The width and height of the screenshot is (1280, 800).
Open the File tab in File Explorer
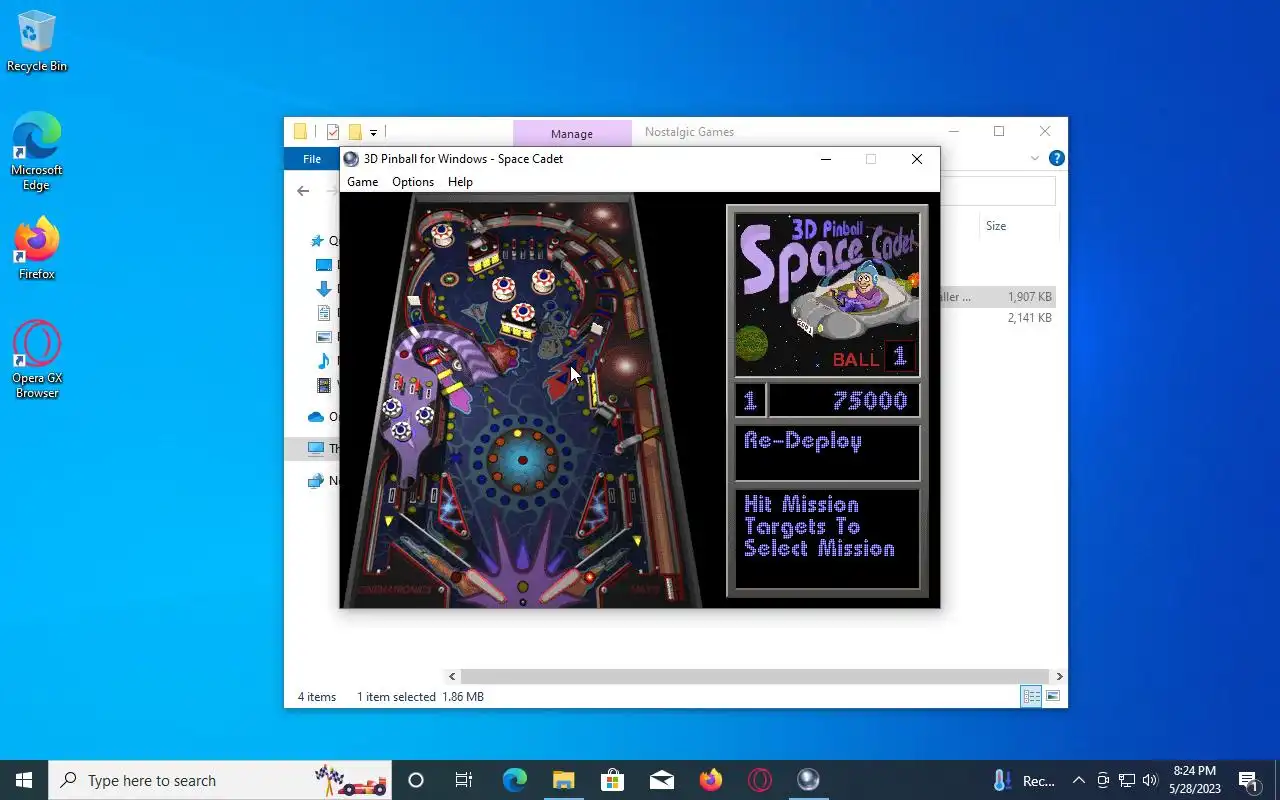(312, 159)
